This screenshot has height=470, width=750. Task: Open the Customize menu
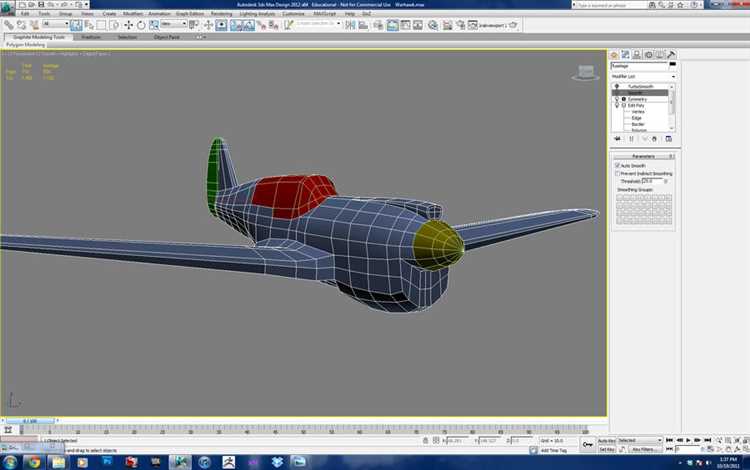coord(293,13)
